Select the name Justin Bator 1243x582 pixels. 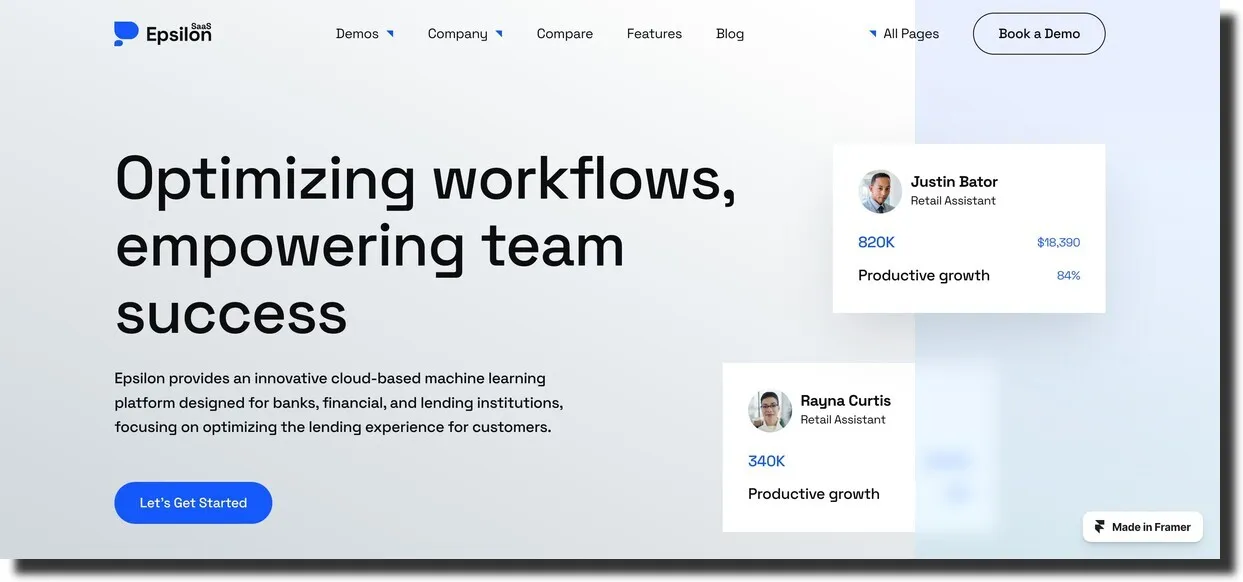pyautogui.click(x=954, y=182)
